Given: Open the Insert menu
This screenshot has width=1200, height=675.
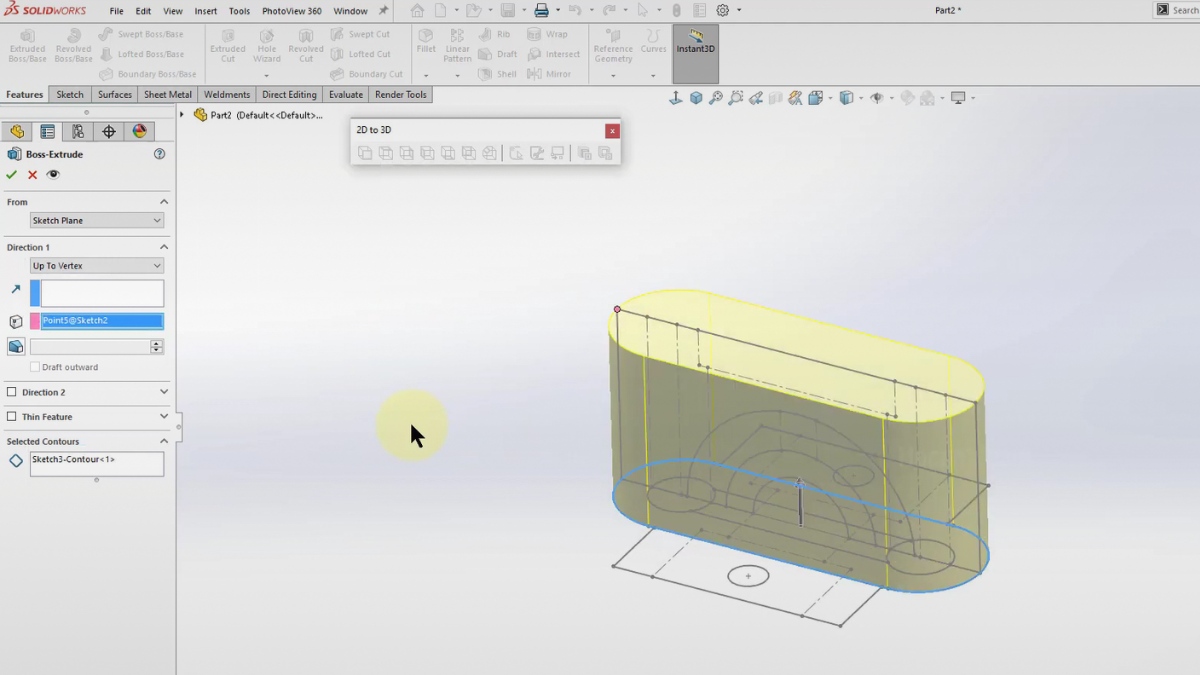Looking at the screenshot, I should (206, 11).
